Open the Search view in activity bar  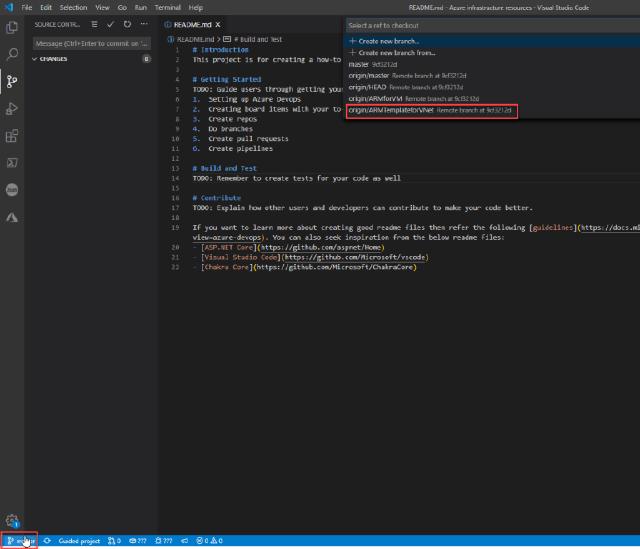pyautogui.click(x=12, y=55)
